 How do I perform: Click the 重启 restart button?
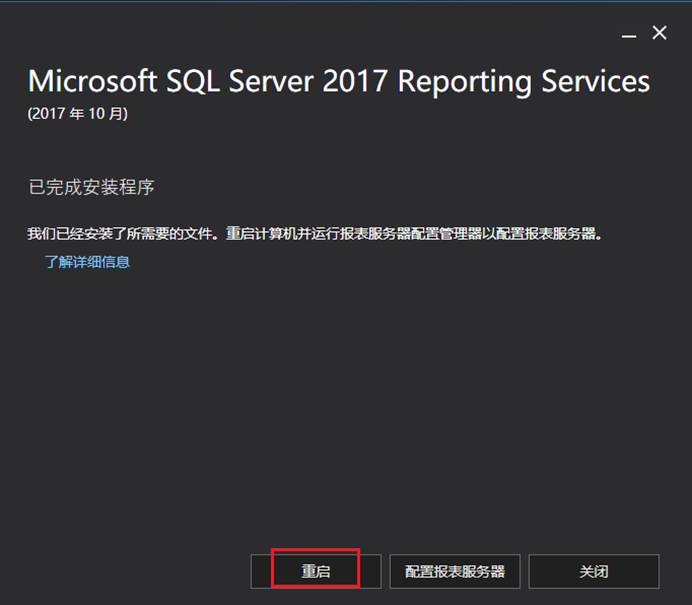pos(316,571)
